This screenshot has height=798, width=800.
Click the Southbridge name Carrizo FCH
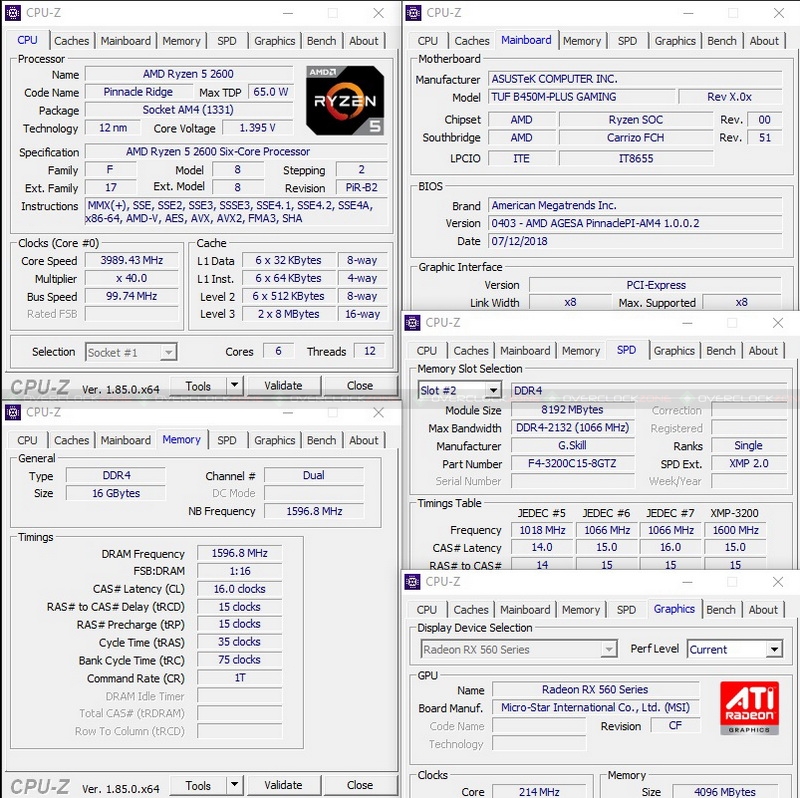tap(636, 138)
